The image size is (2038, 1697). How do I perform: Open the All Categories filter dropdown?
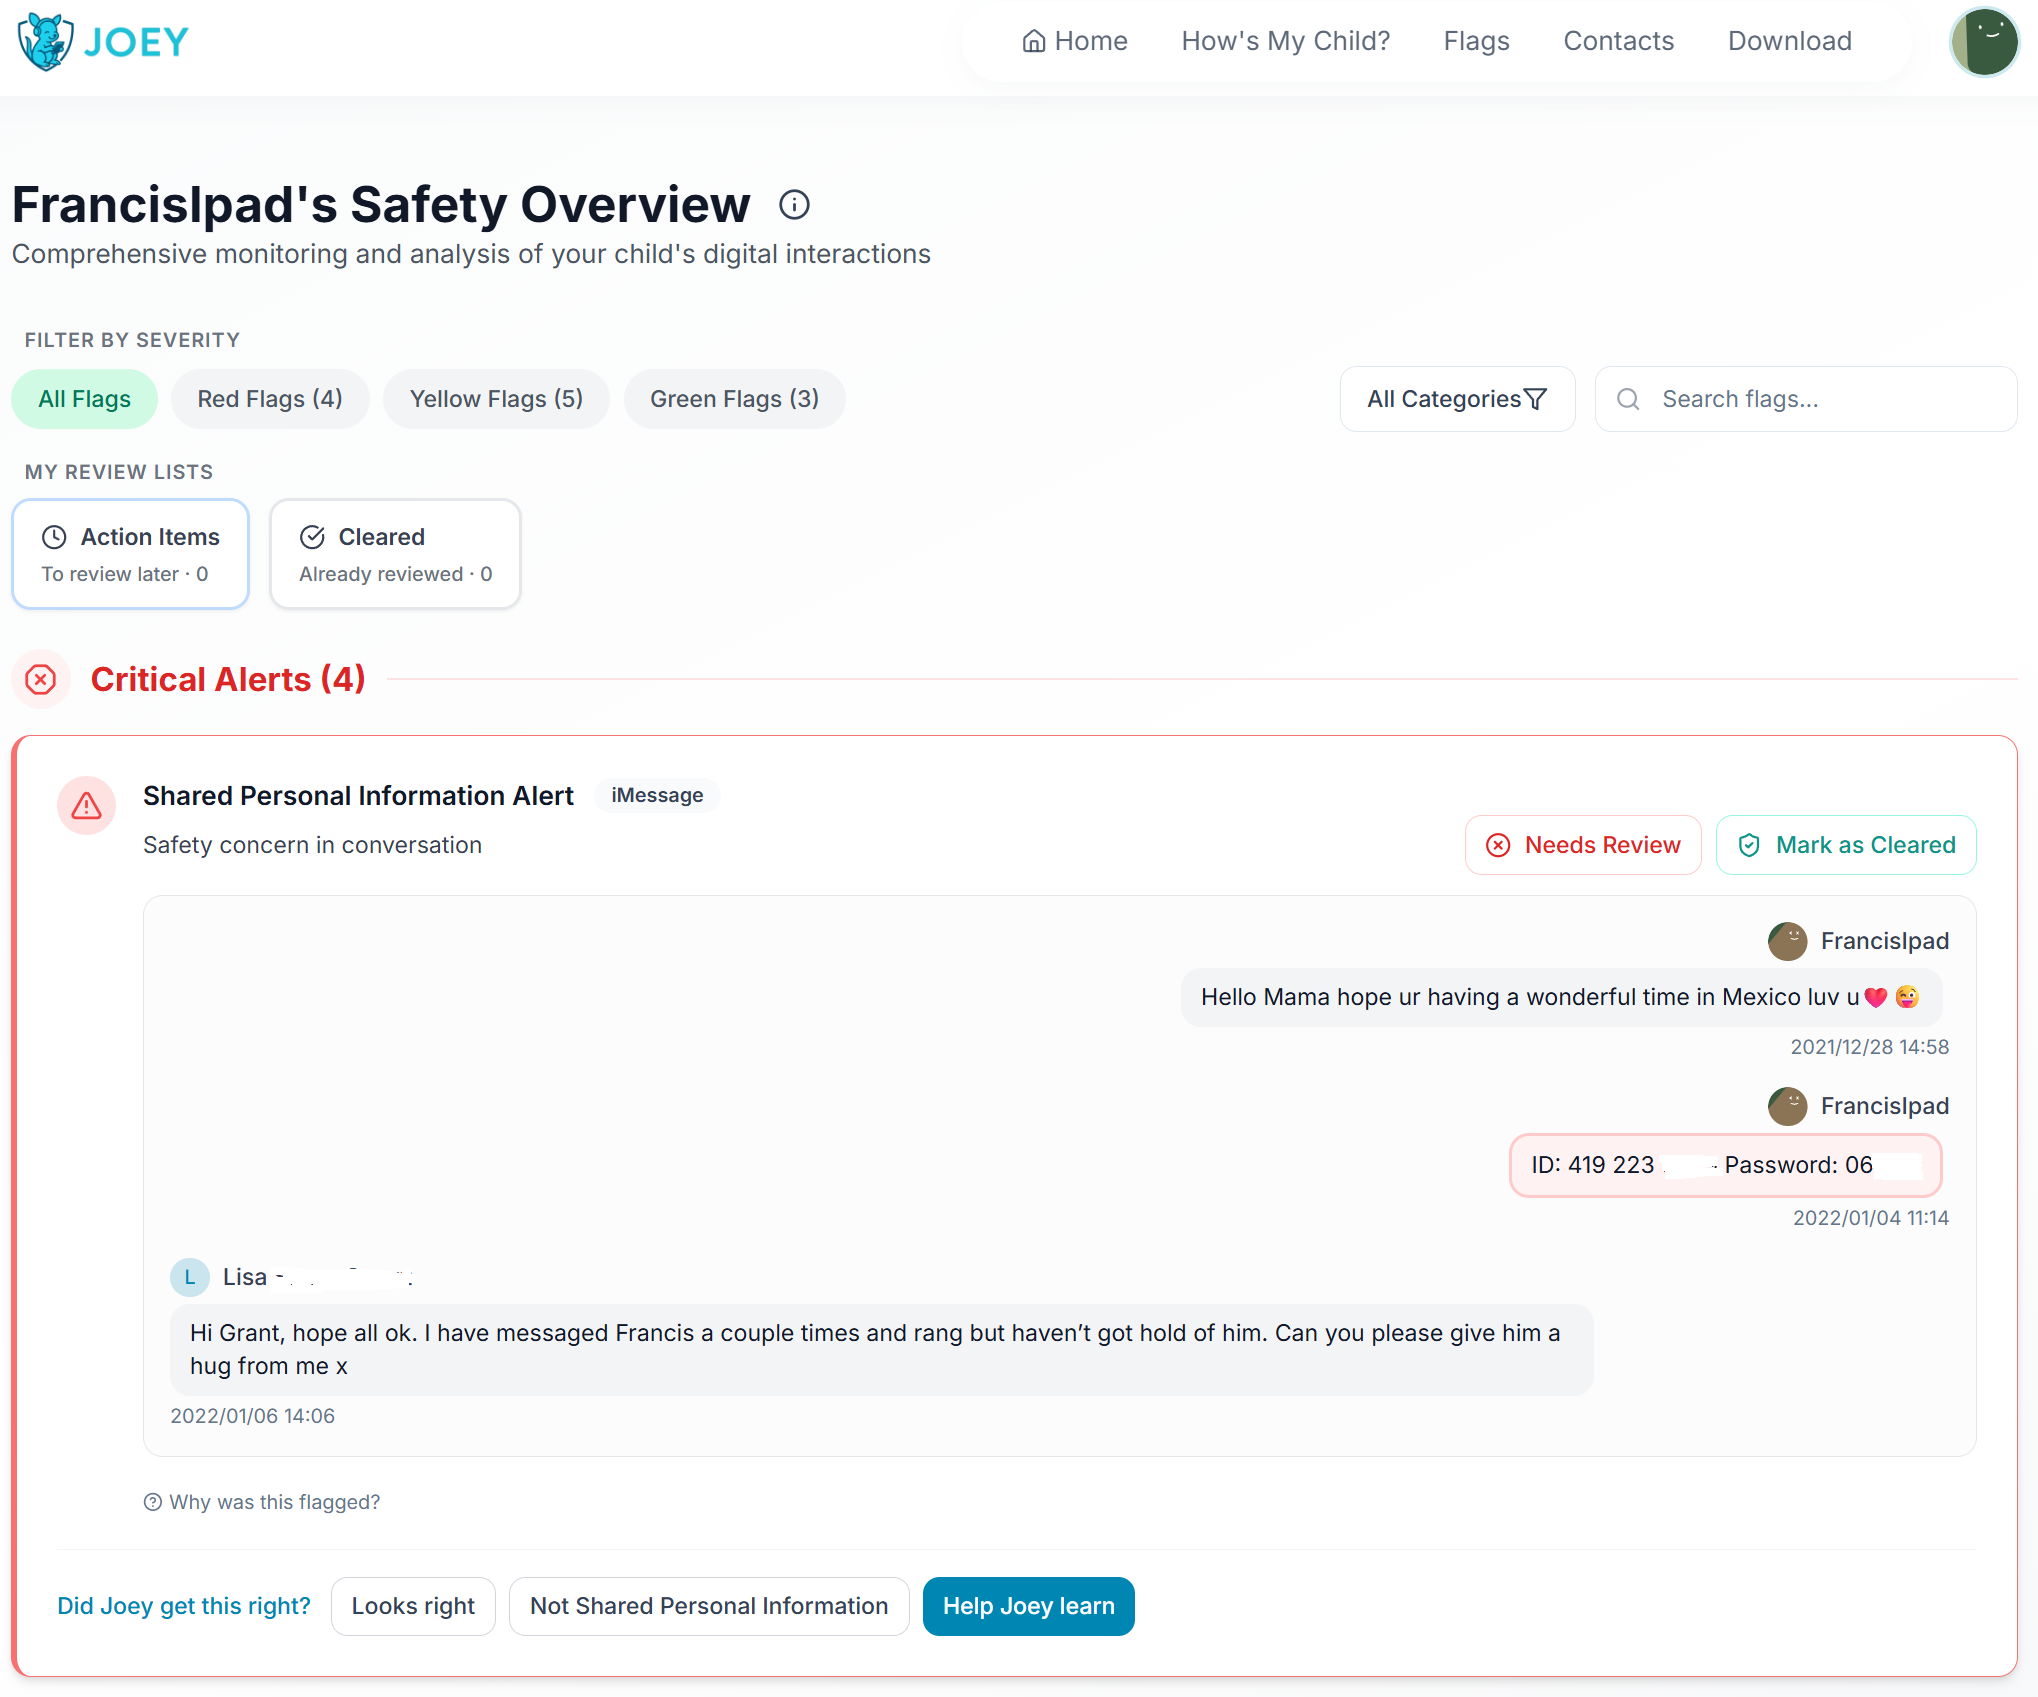point(1456,398)
